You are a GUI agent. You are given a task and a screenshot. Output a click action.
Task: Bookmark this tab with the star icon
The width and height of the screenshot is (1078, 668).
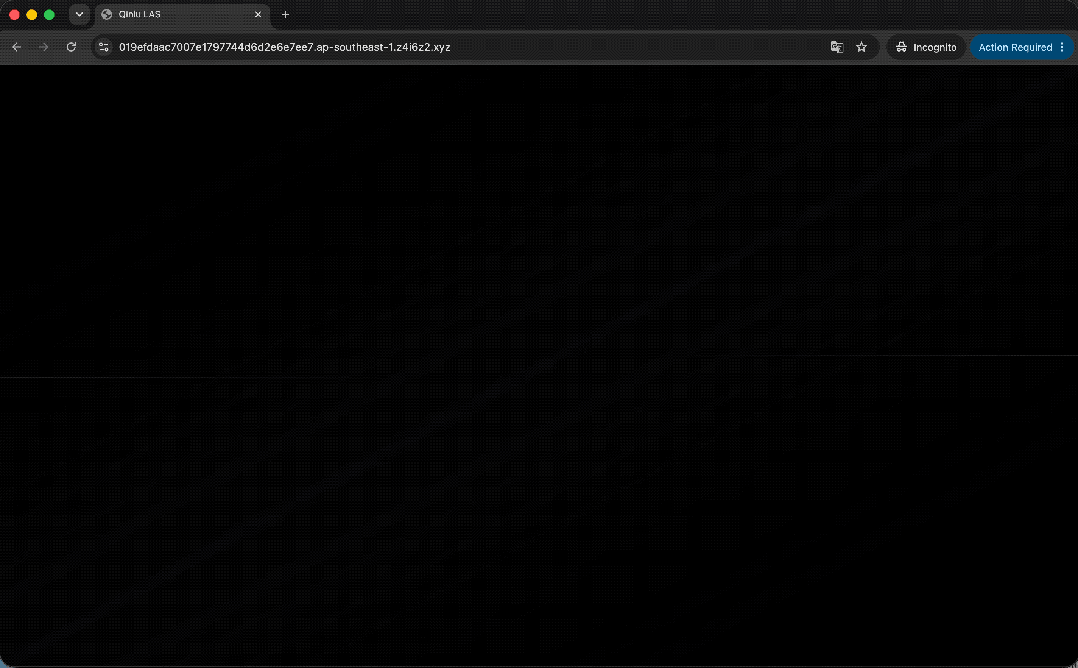coord(861,47)
